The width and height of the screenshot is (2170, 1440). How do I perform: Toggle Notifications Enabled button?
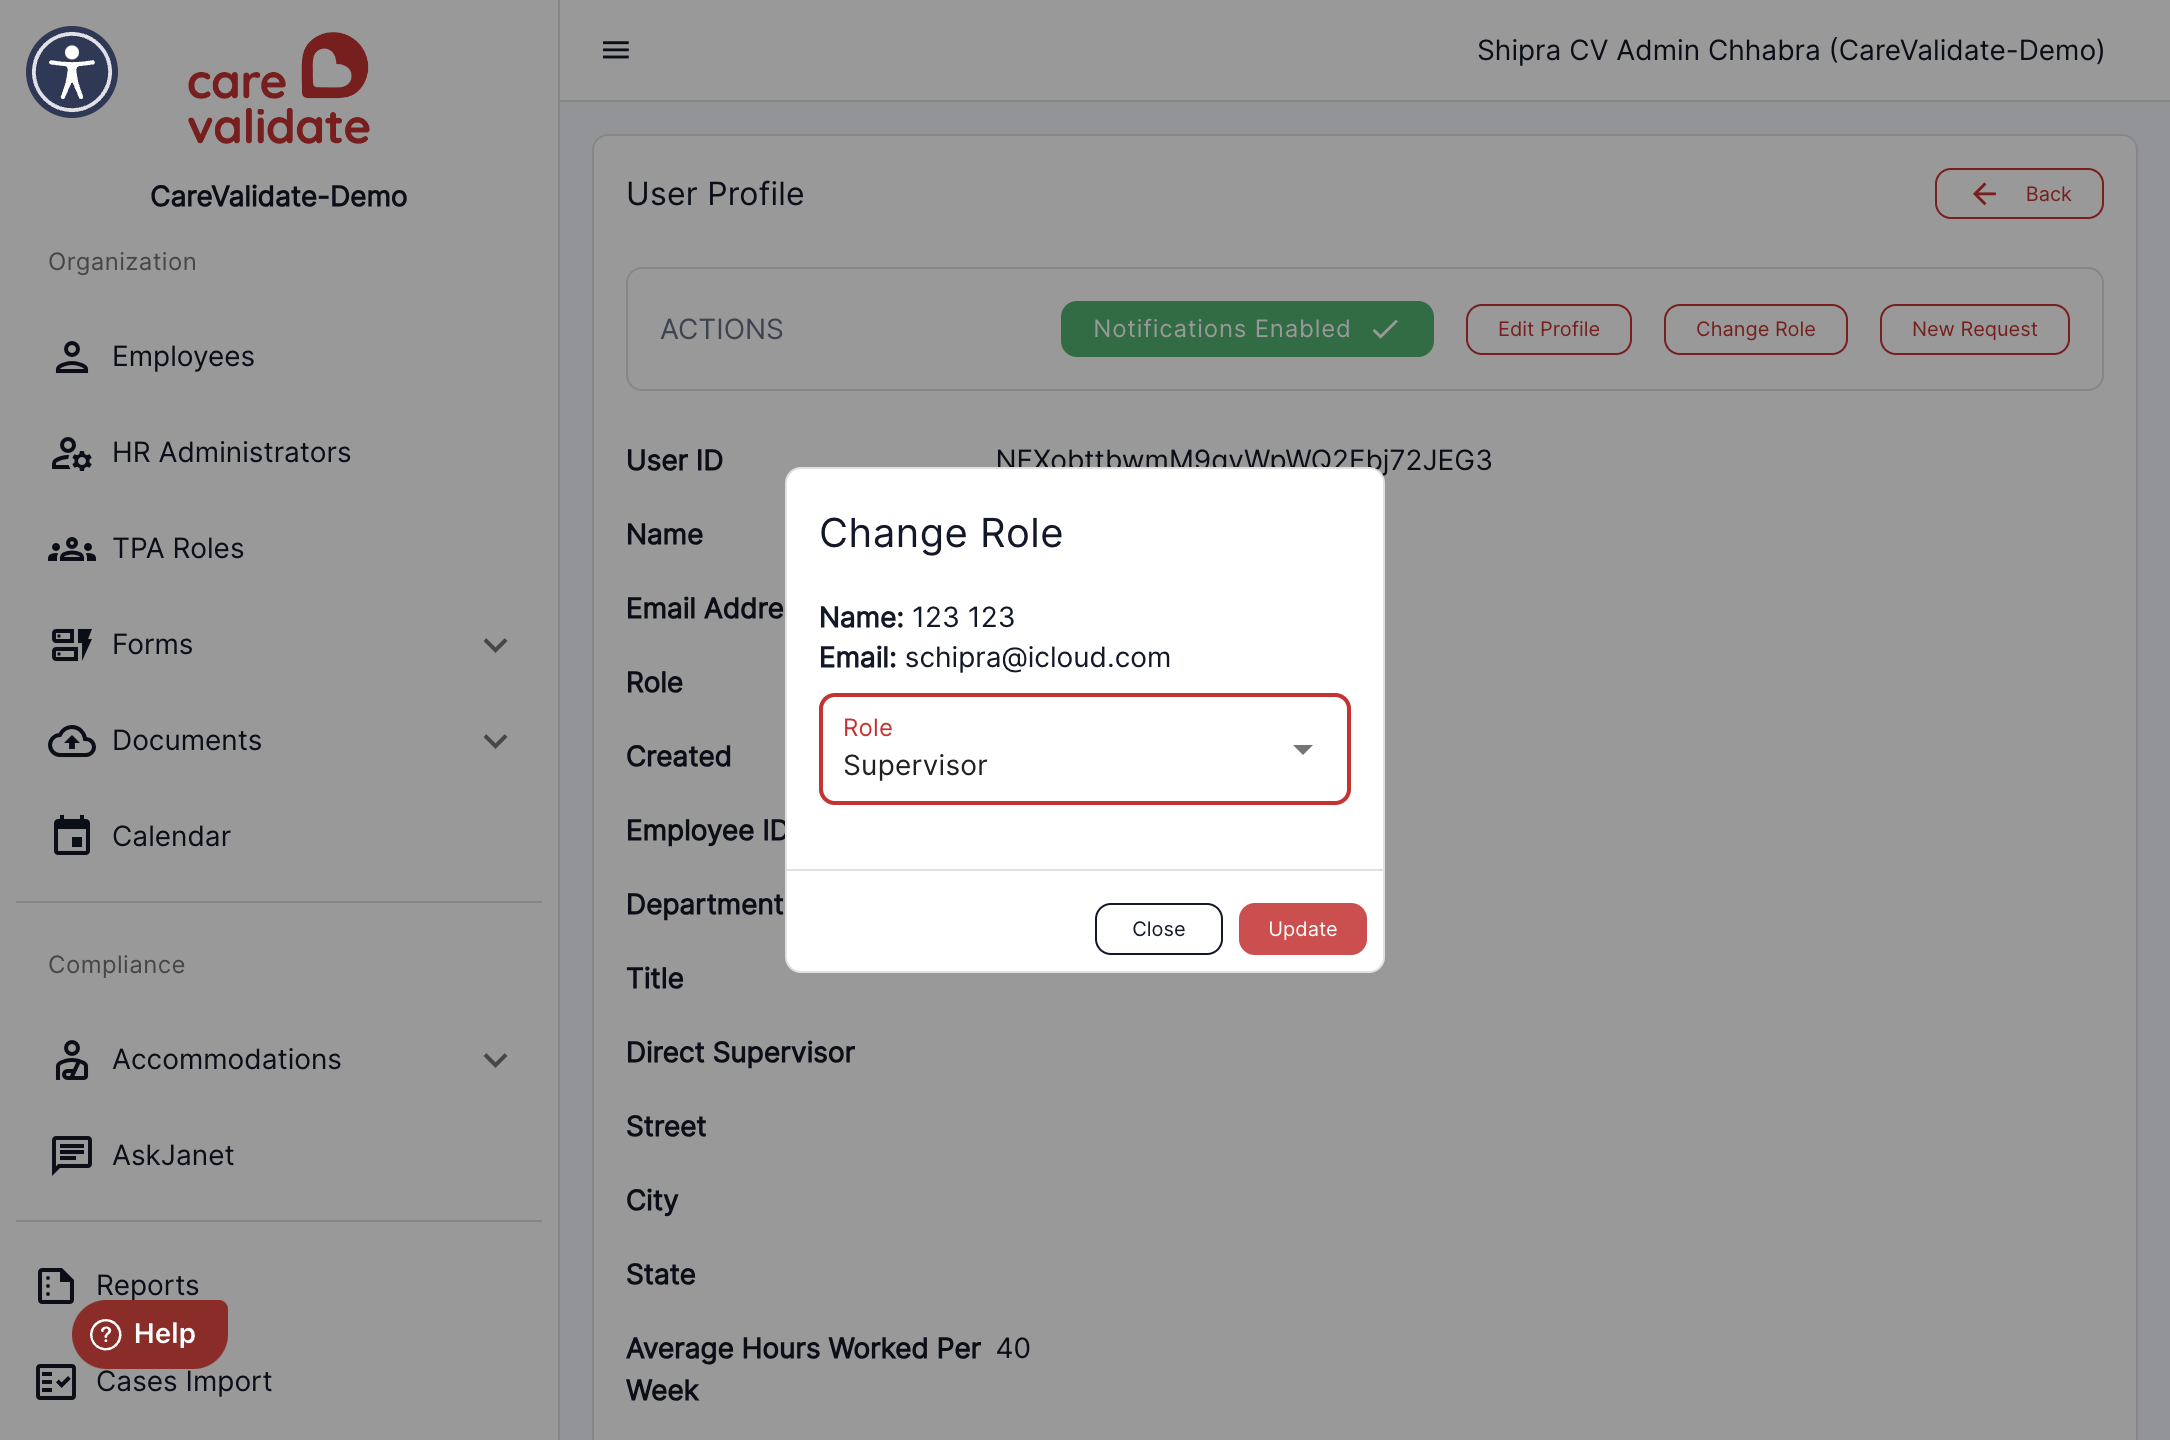pos(1247,329)
